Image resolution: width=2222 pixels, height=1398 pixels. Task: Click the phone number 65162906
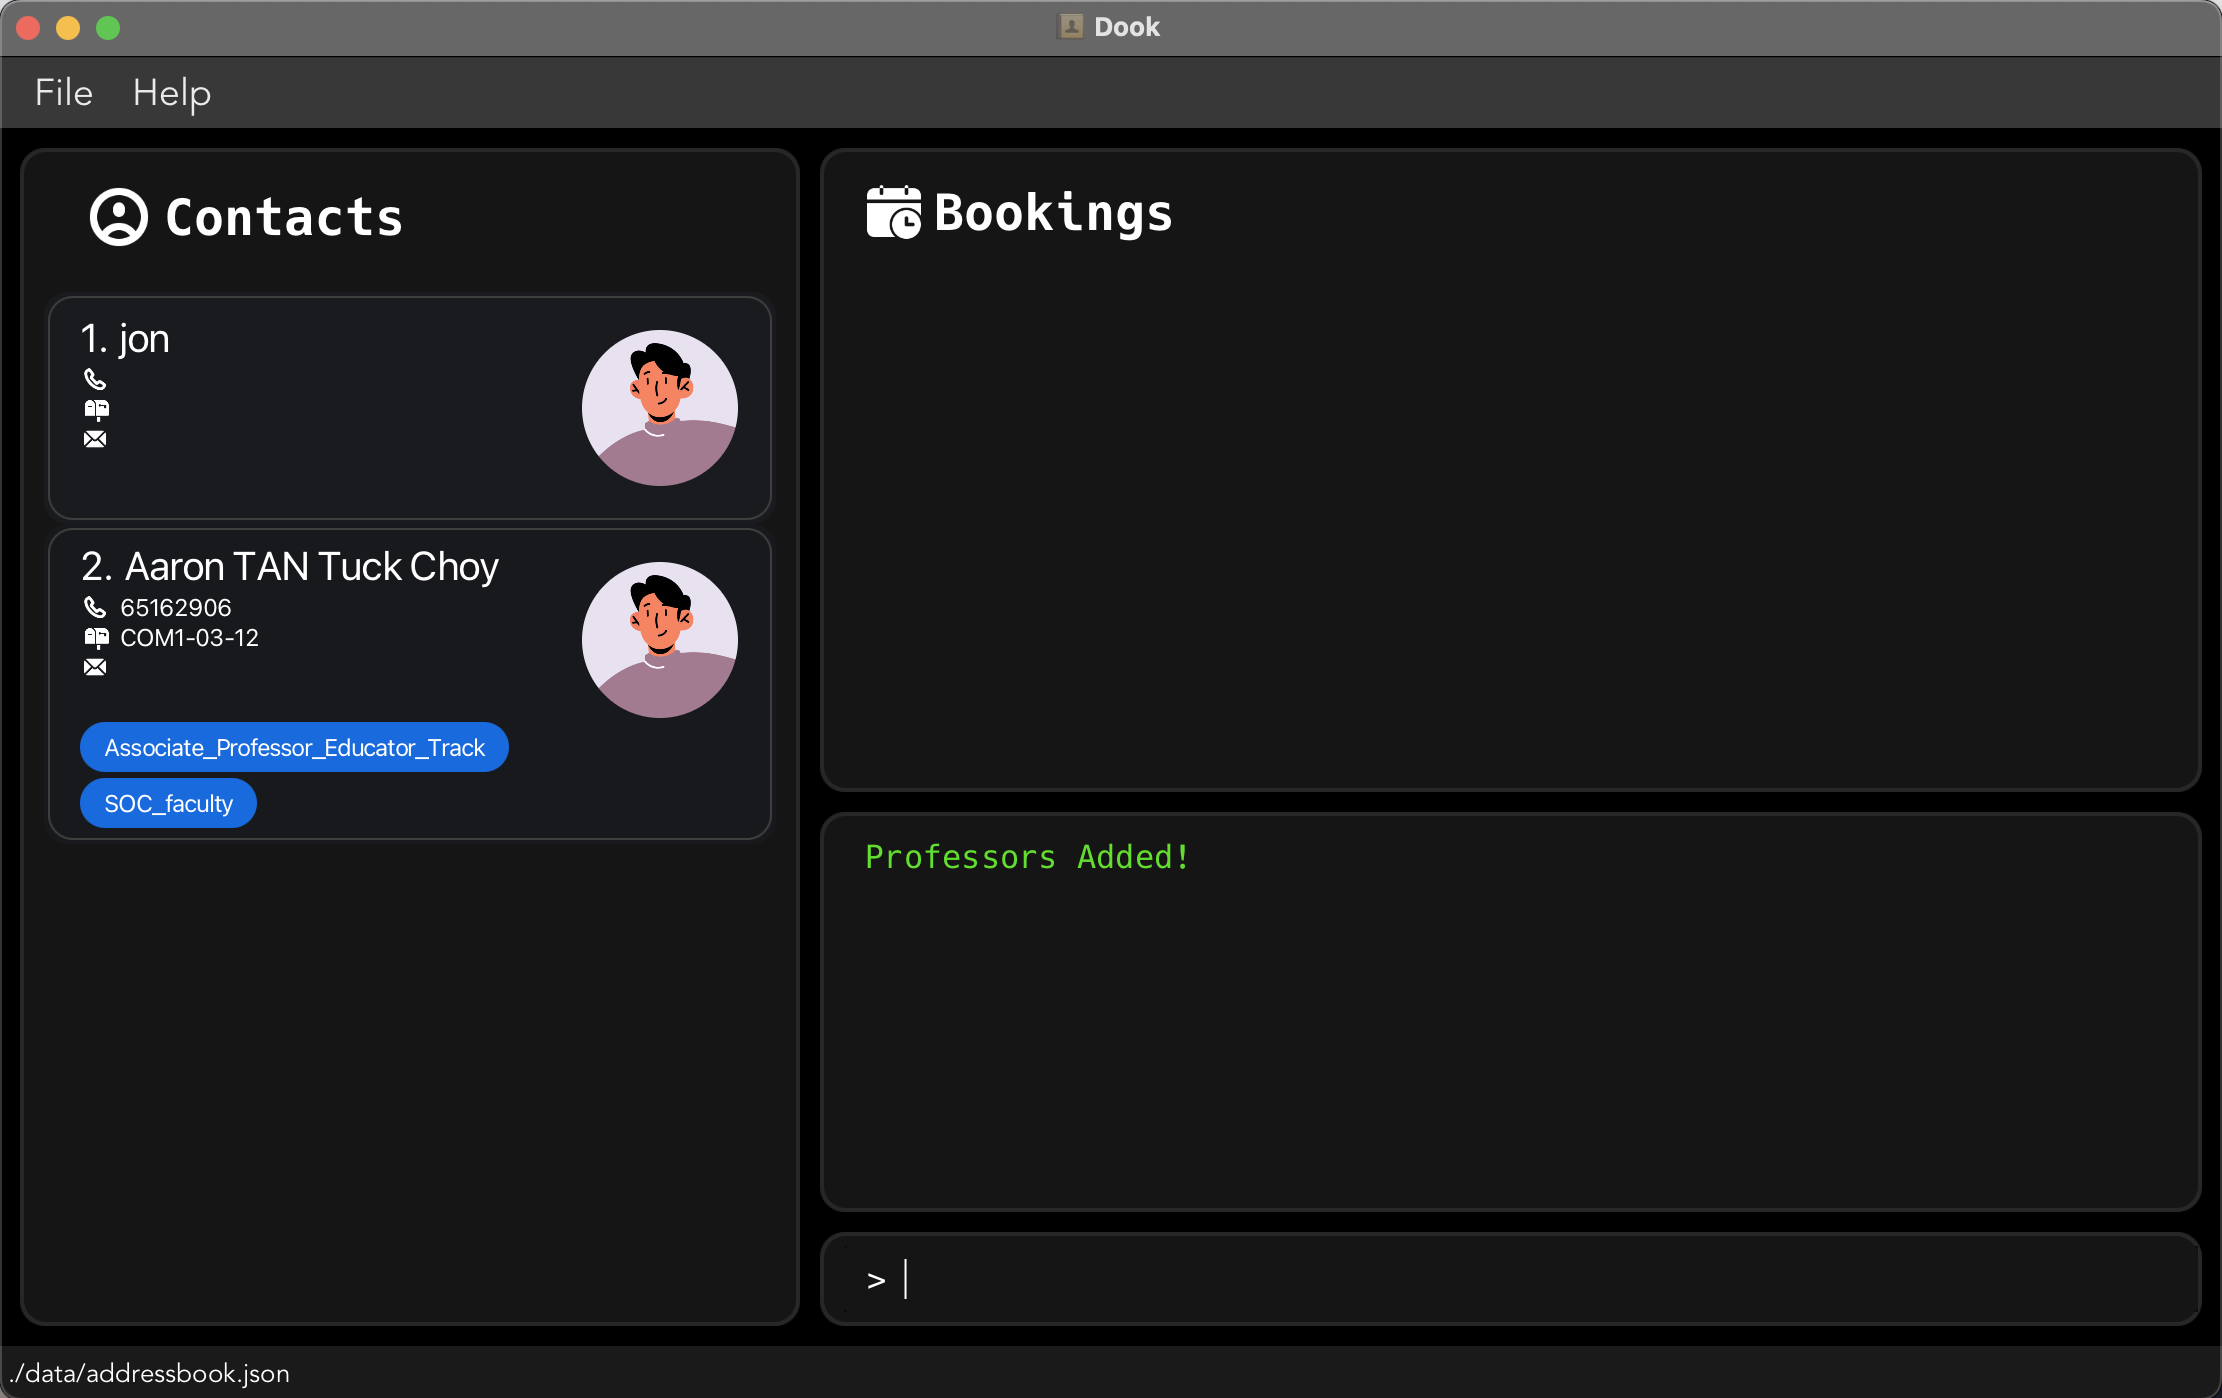coord(176,607)
